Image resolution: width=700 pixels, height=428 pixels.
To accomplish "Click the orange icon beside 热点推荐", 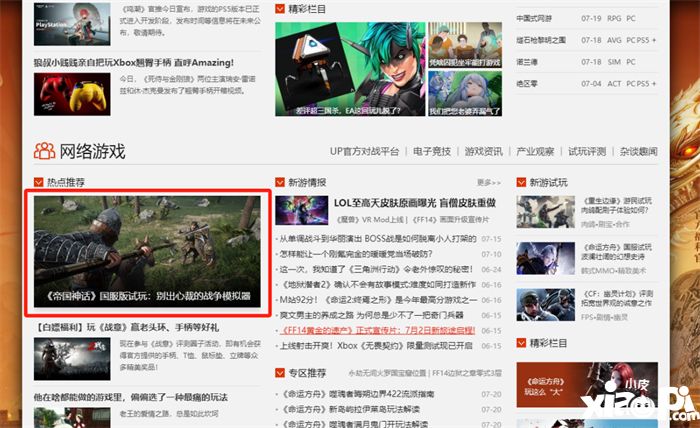I will (38, 182).
